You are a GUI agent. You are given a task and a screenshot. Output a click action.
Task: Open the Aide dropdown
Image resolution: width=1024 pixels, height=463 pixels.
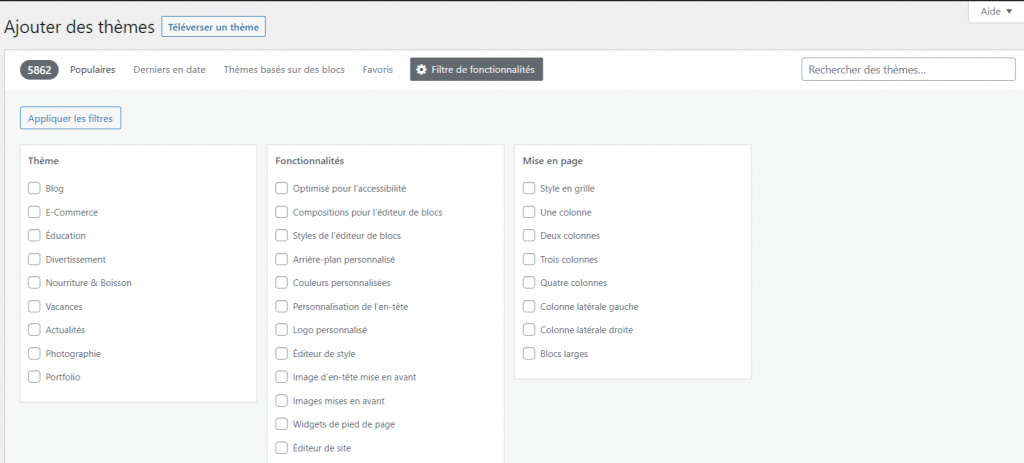tap(995, 12)
